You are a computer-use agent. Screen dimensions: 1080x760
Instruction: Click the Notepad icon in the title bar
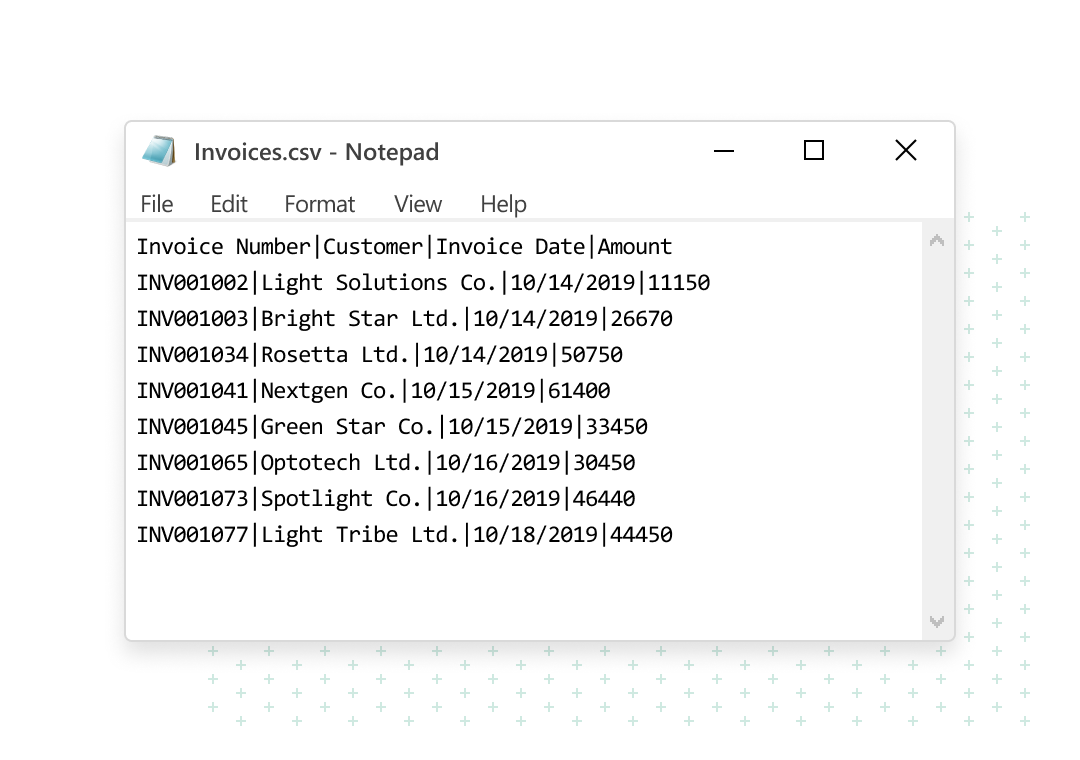(x=159, y=151)
